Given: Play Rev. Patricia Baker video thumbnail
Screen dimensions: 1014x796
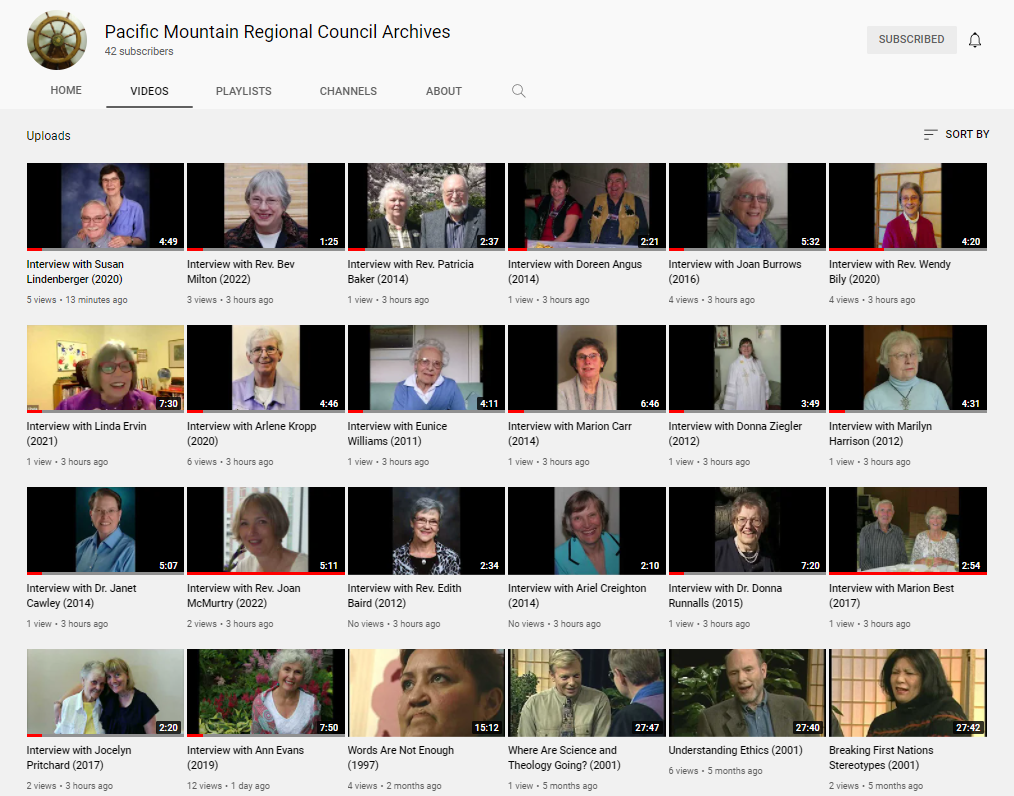Looking at the screenshot, I should point(426,206).
